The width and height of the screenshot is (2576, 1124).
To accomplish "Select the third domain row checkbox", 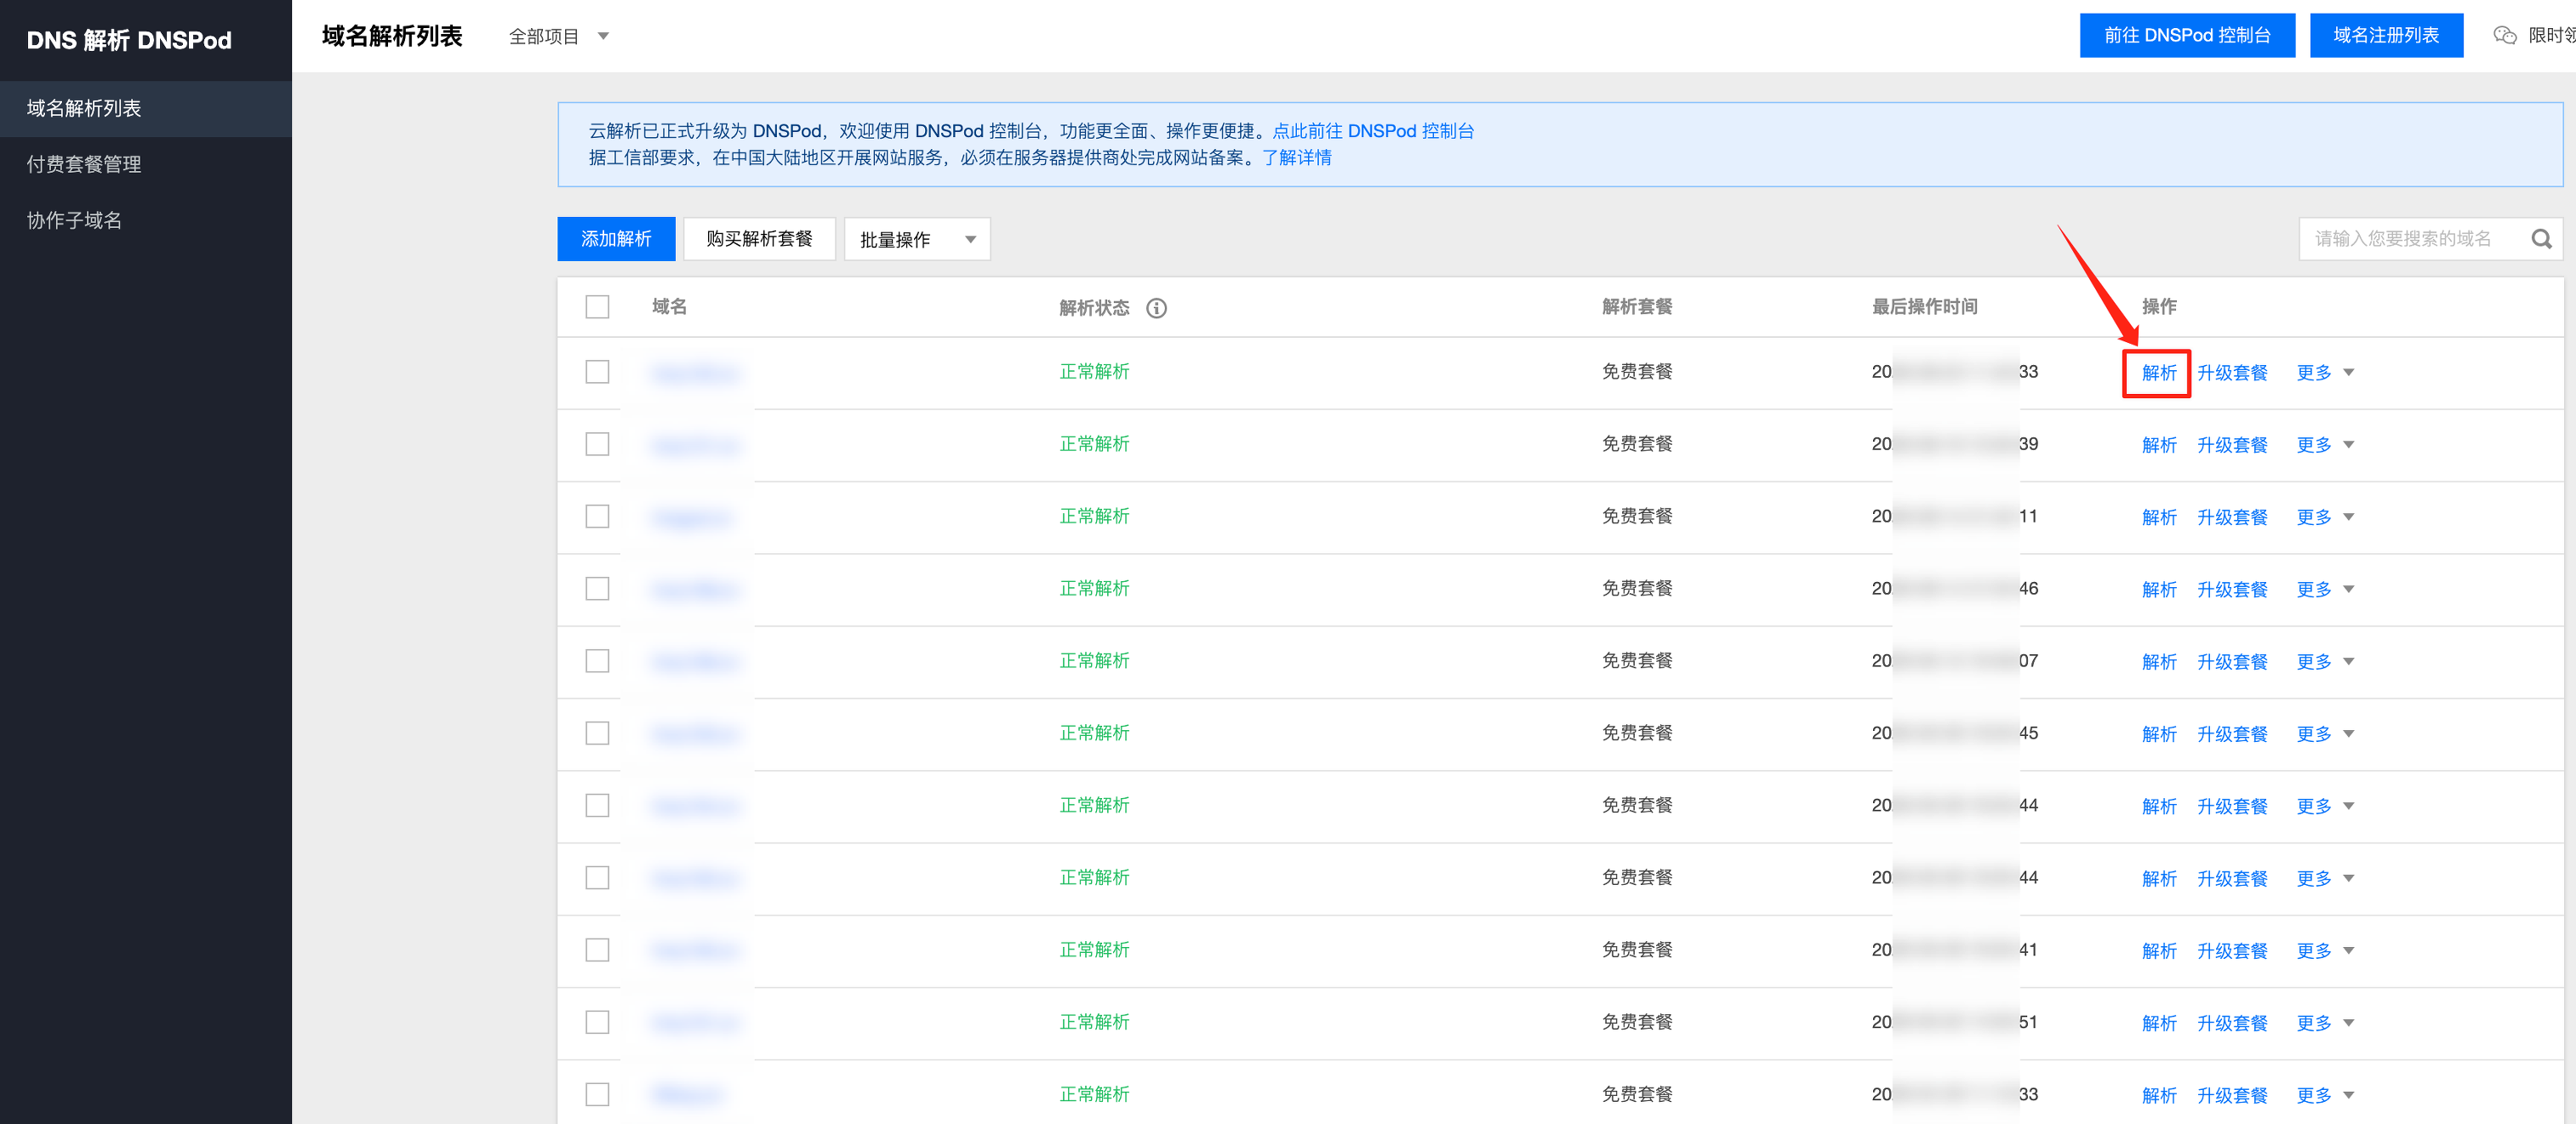I will 597,517.
